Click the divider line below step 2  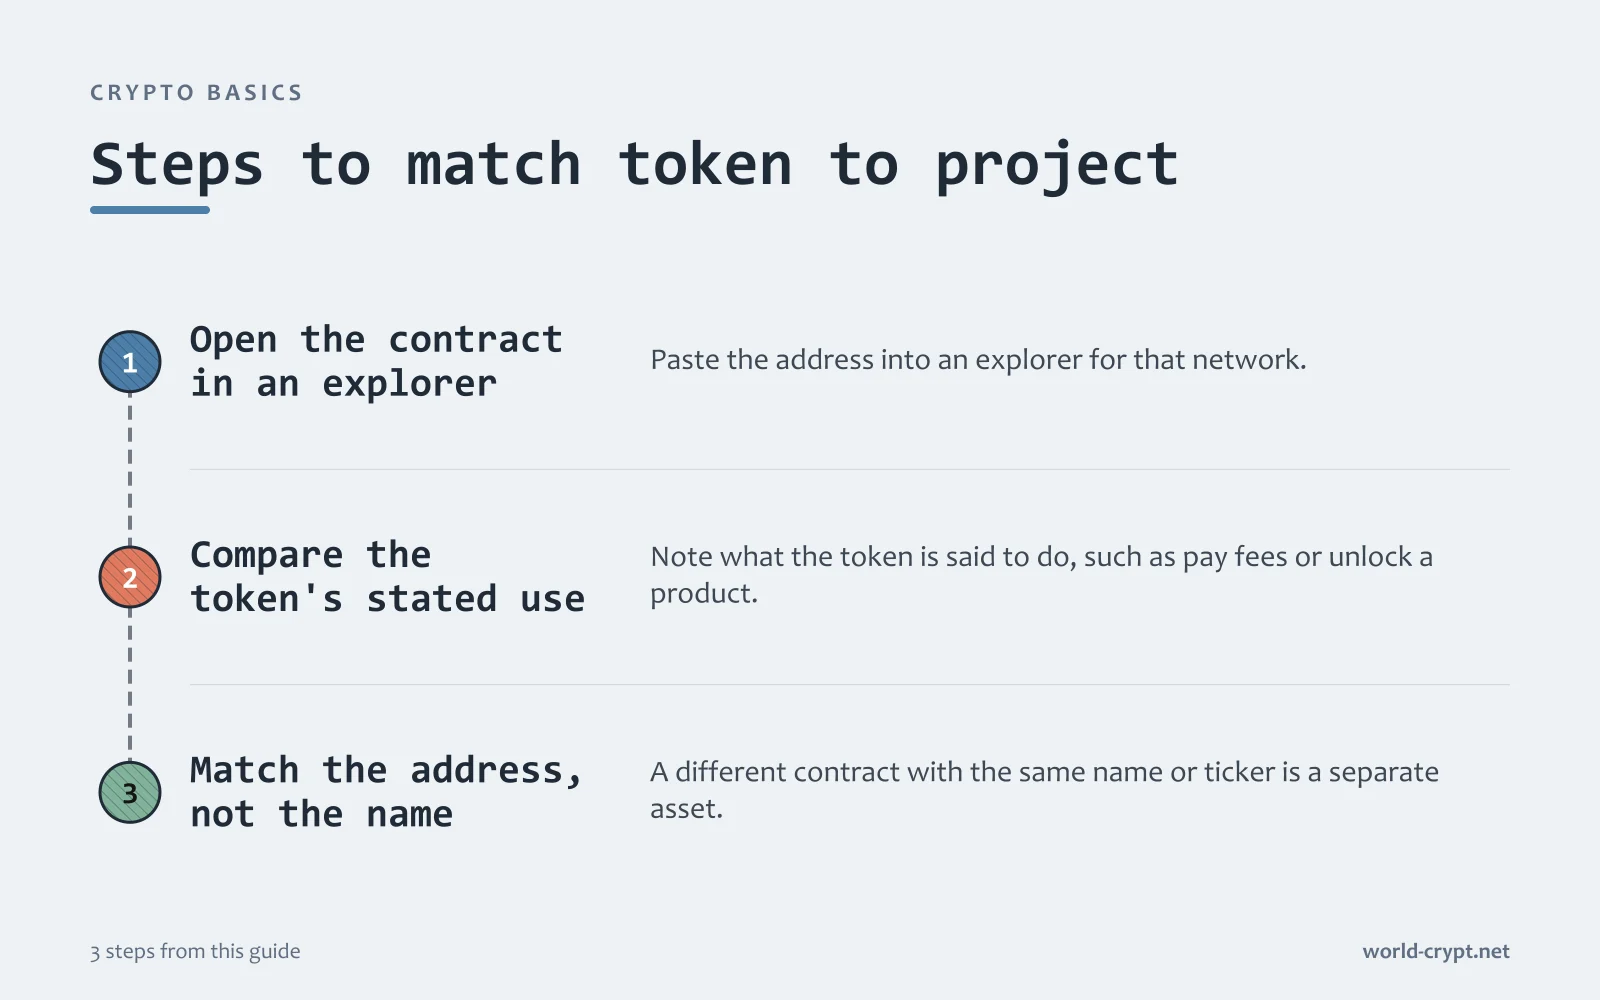point(850,684)
